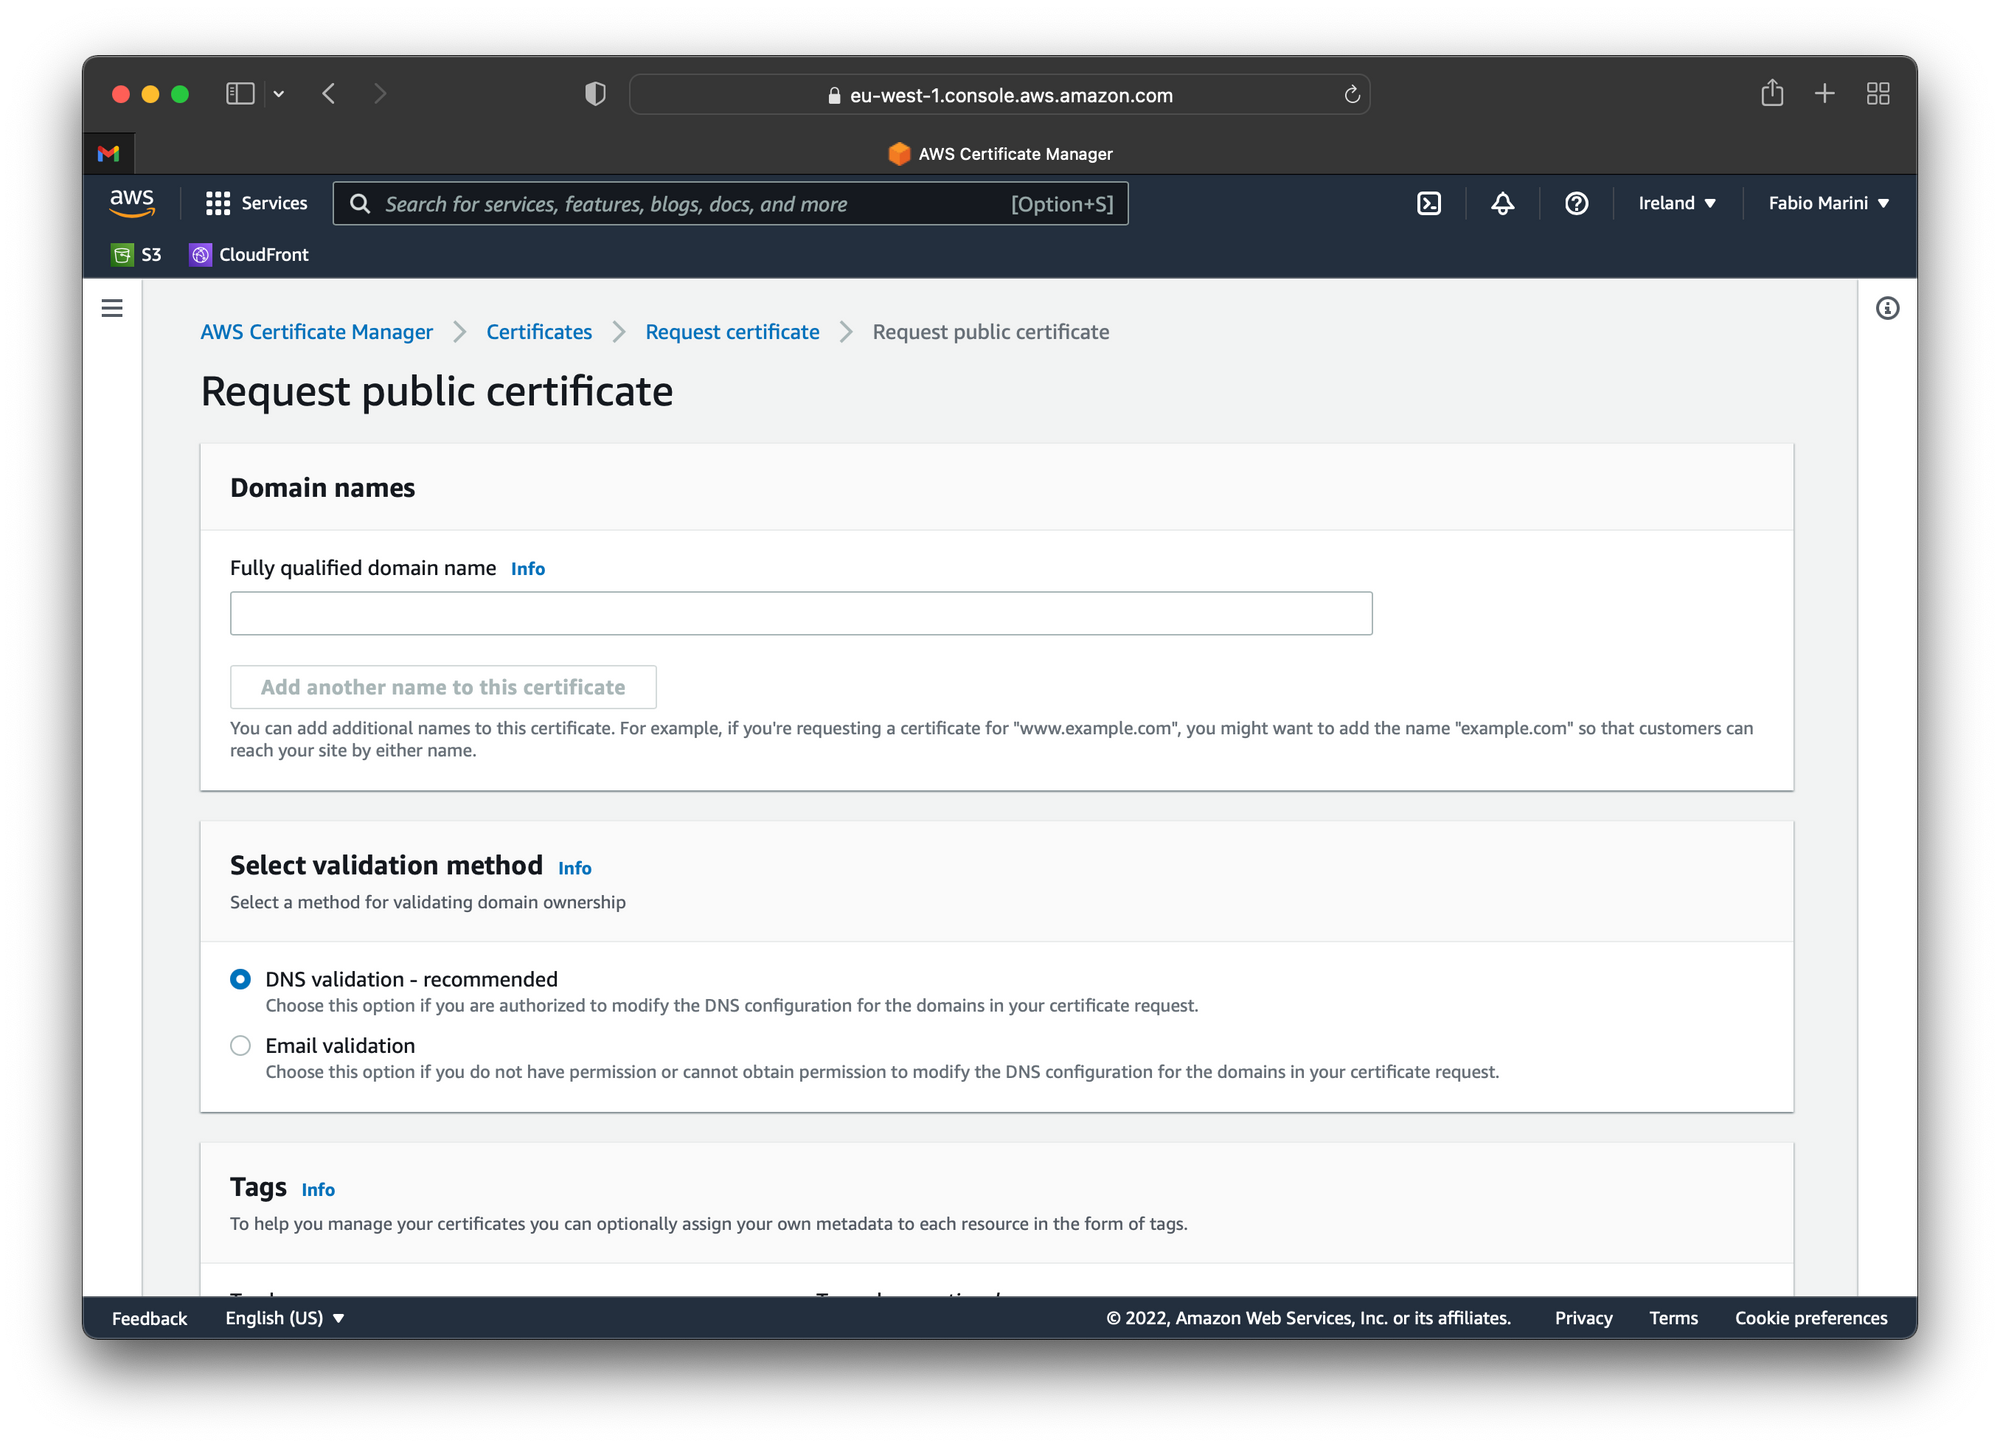Click the CloudShell terminal icon
Image resolution: width=2000 pixels, height=1448 pixels.
pyautogui.click(x=1430, y=203)
